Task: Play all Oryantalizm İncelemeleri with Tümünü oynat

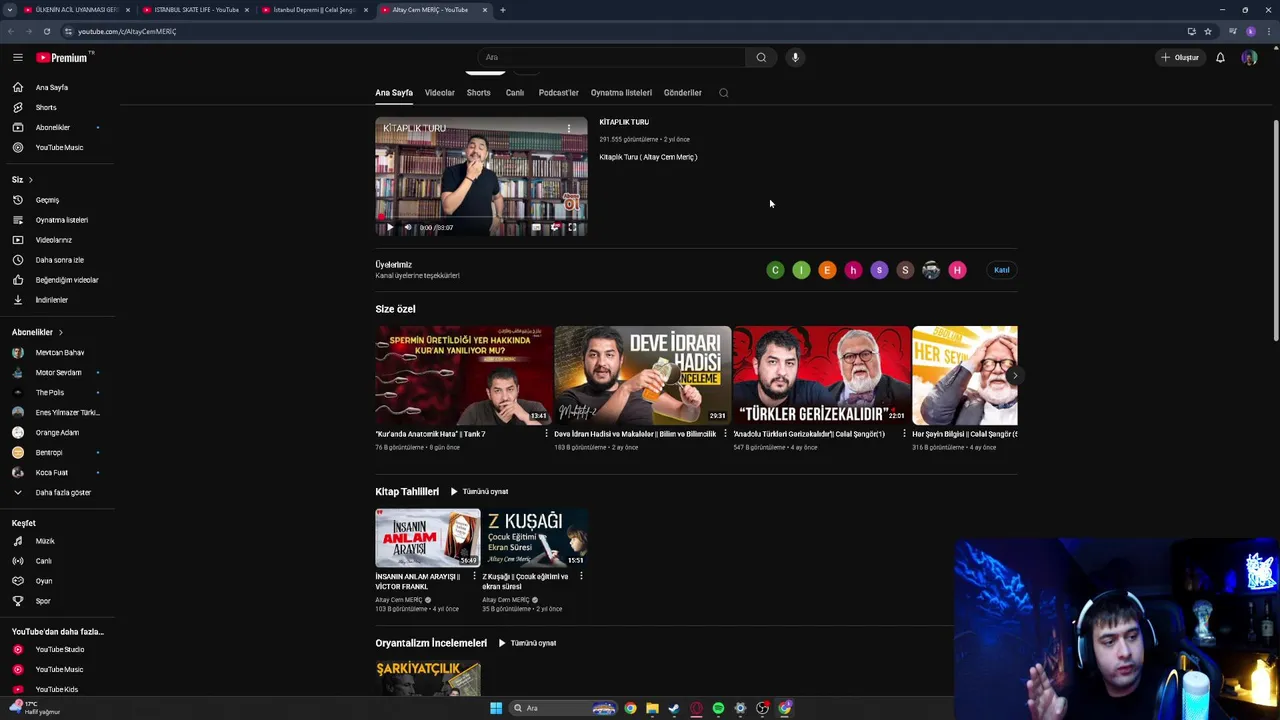Action: (x=527, y=643)
